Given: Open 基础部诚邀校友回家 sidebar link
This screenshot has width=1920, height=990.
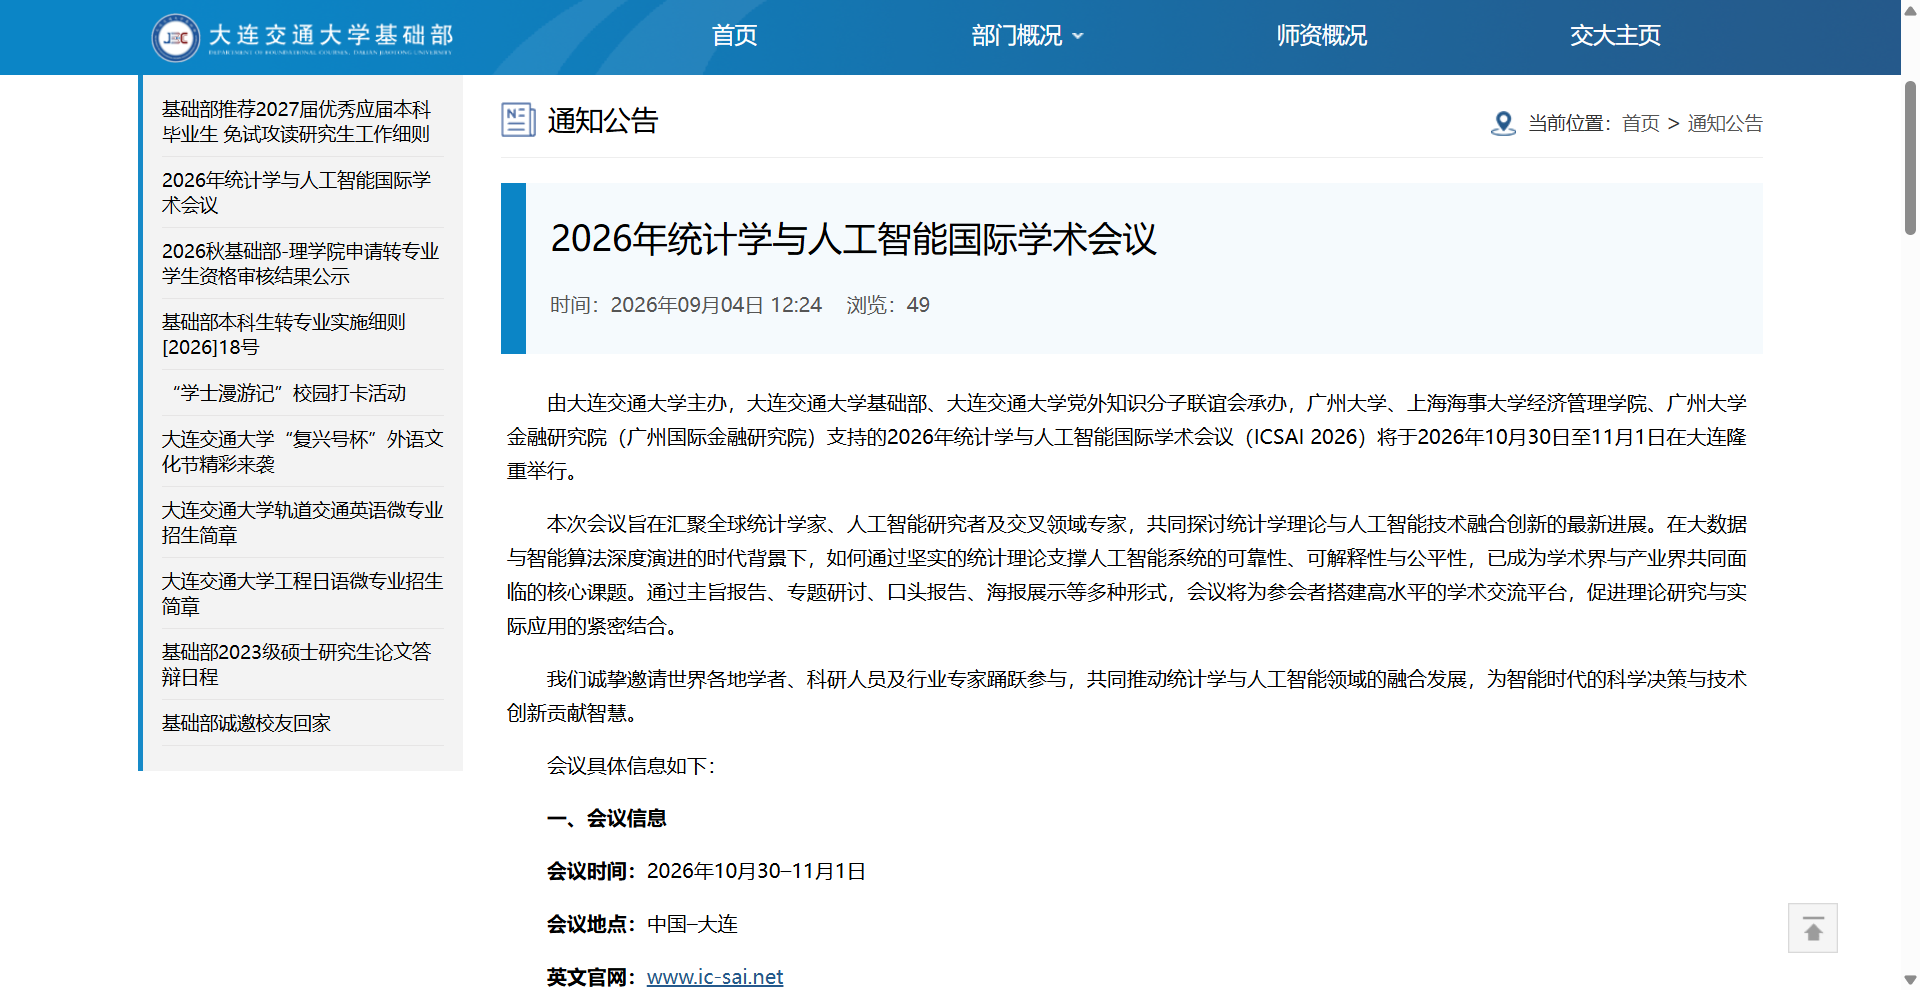Looking at the screenshot, I should click(246, 723).
